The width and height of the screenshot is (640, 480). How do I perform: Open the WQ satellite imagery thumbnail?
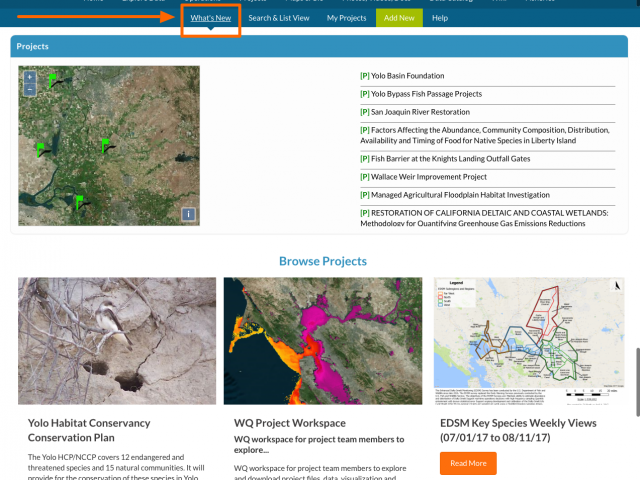point(323,341)
